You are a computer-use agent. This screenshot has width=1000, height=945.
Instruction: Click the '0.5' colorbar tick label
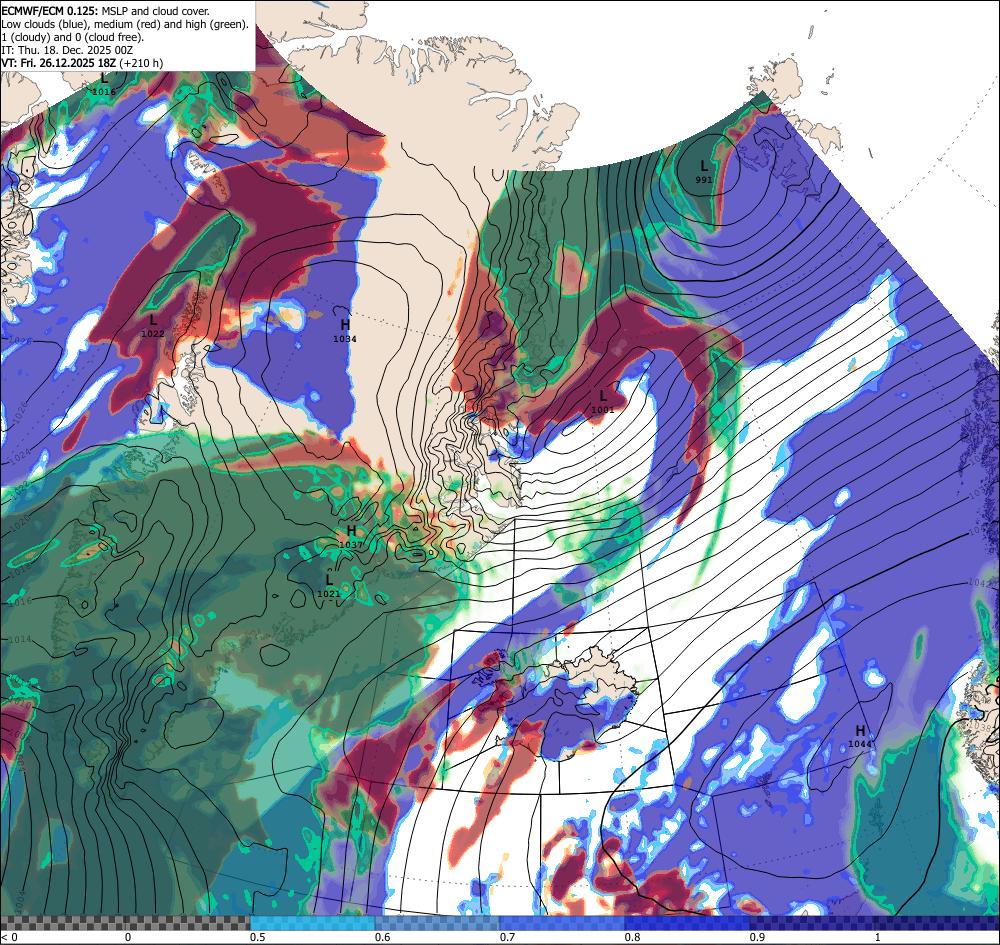[x=258, y=937]
